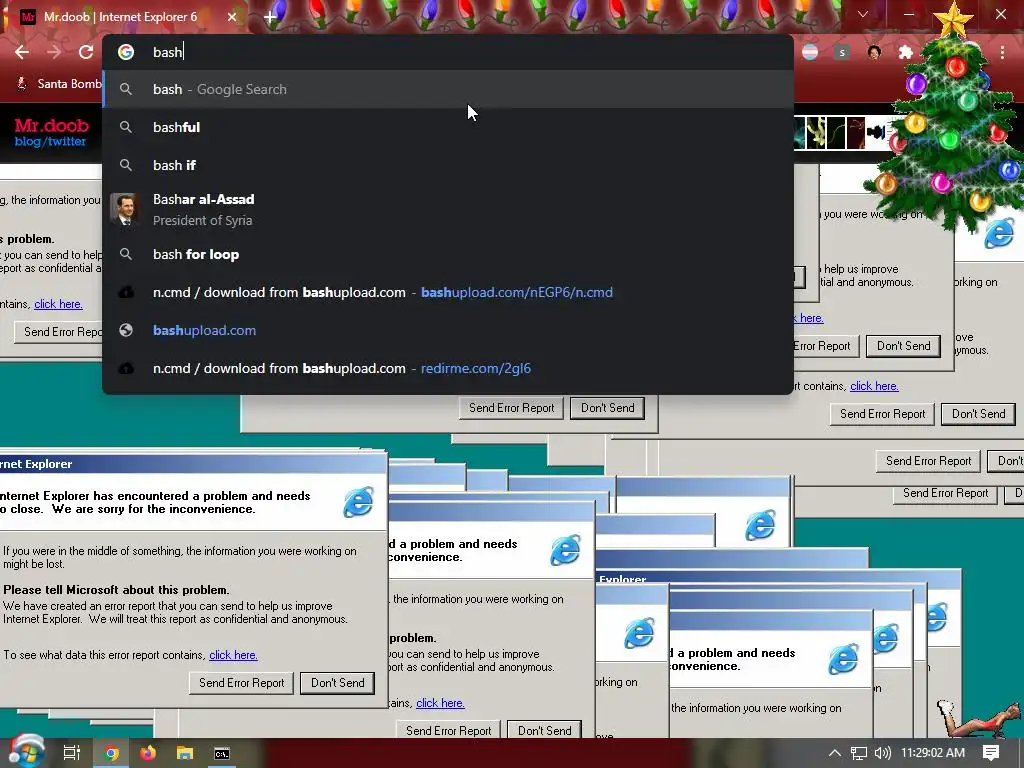Select the Bashar al-Assad suggestion

tap(447, 210)
